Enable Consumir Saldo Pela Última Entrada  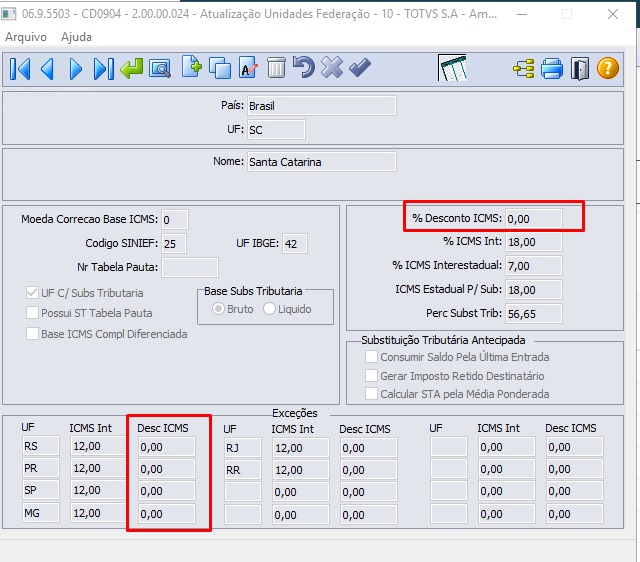pyautogui.click(x=371, y=356)
